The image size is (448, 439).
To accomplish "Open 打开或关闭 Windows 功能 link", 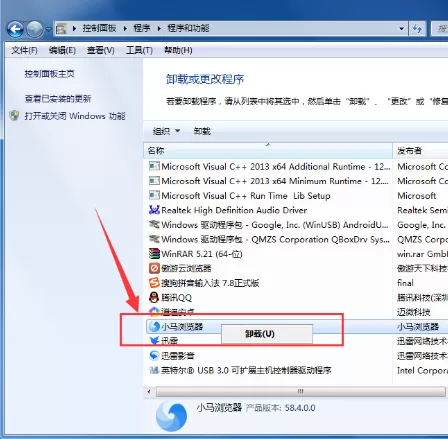I will click(75, 116).
